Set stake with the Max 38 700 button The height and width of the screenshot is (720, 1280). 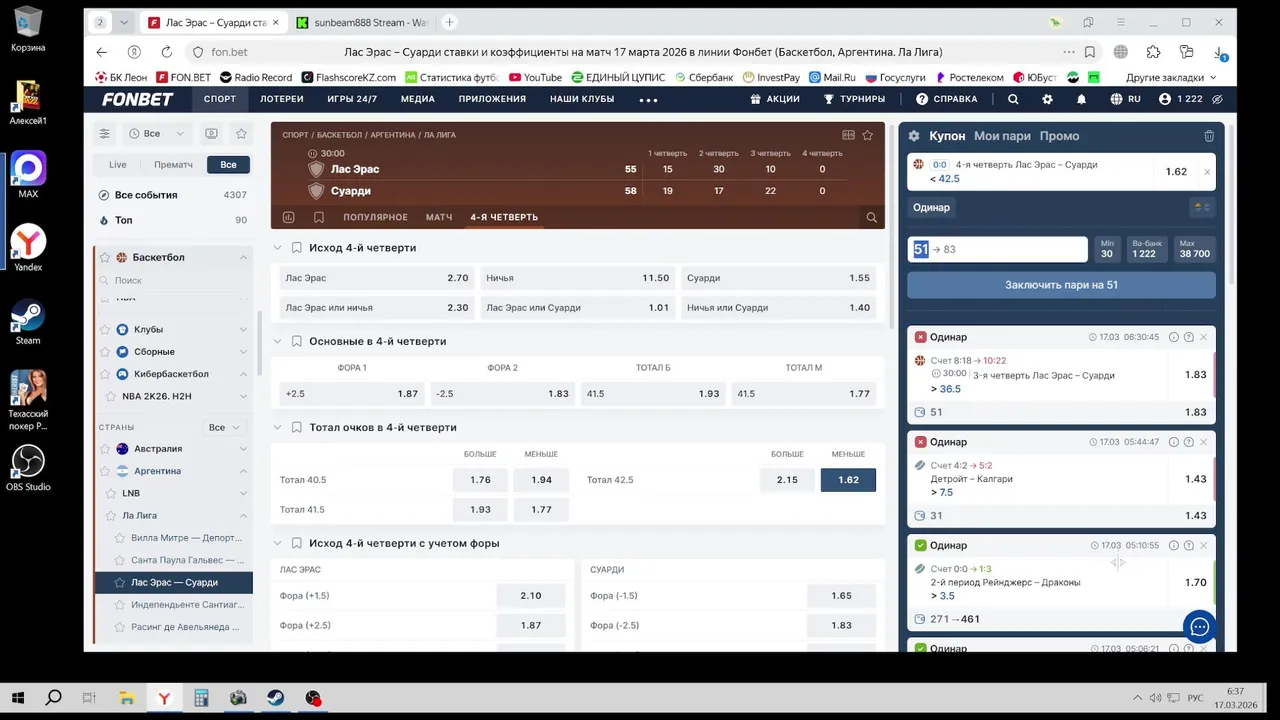coord(1195,249)
